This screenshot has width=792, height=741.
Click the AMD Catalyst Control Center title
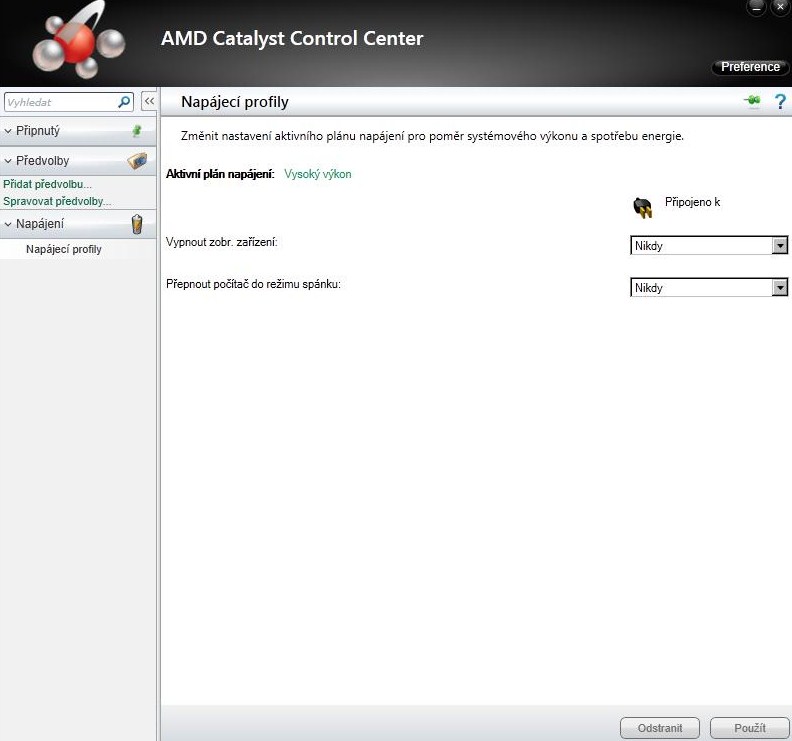pyautogui.click(x=292, y=39)
